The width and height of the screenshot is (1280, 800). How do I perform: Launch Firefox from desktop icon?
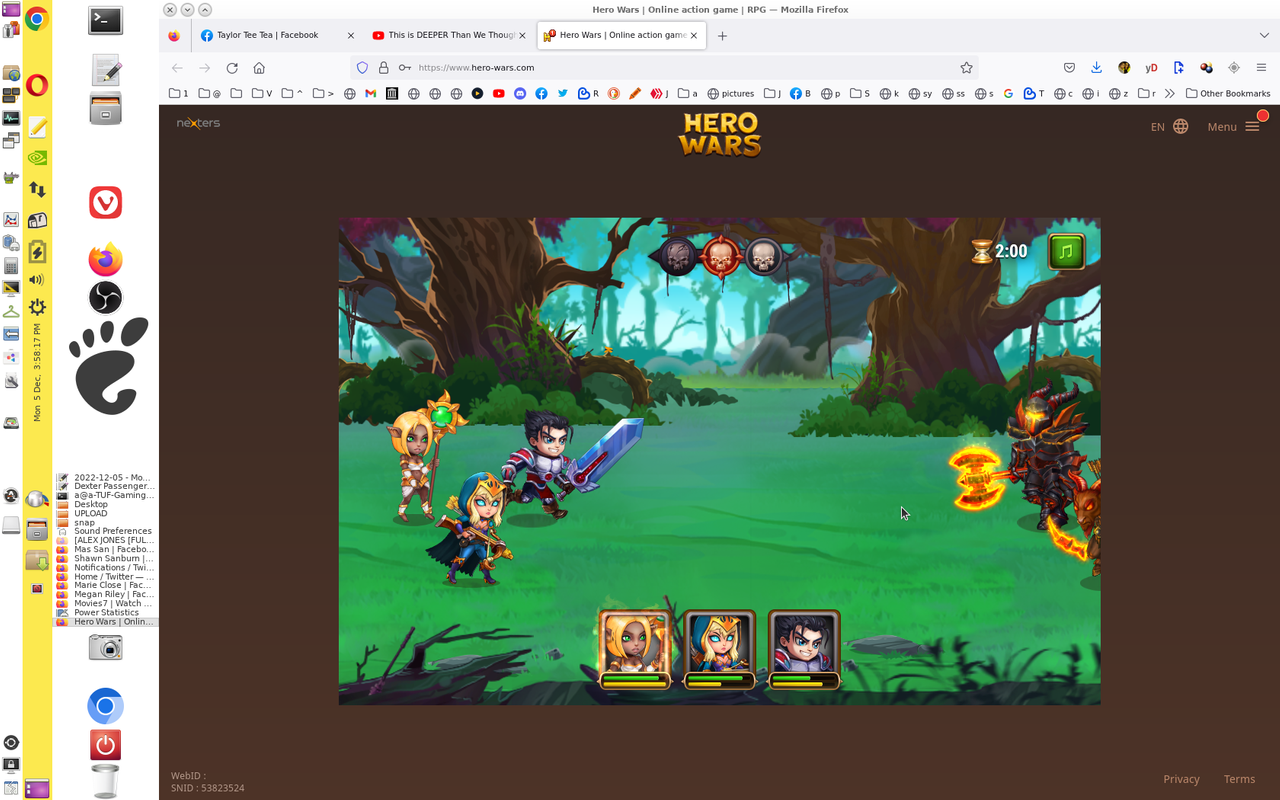[x=106, y=260]
